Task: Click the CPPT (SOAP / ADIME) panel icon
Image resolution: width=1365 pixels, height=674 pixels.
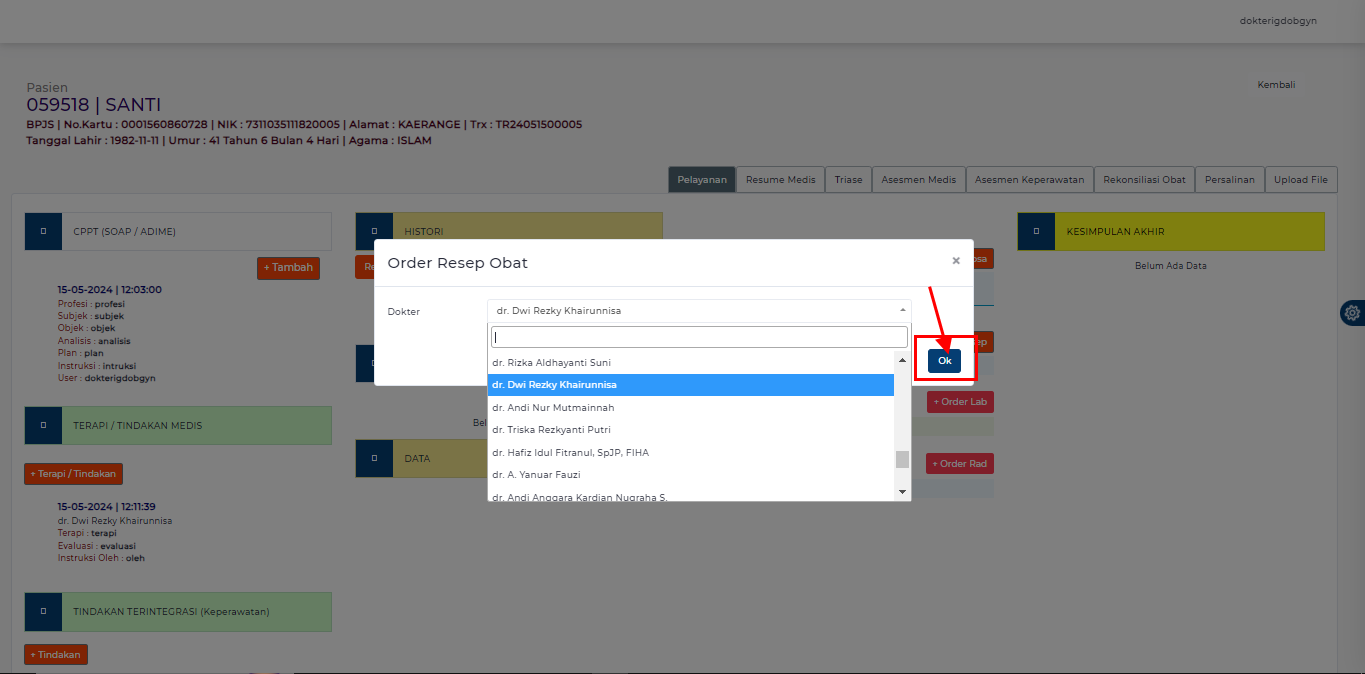Action: 43,231
